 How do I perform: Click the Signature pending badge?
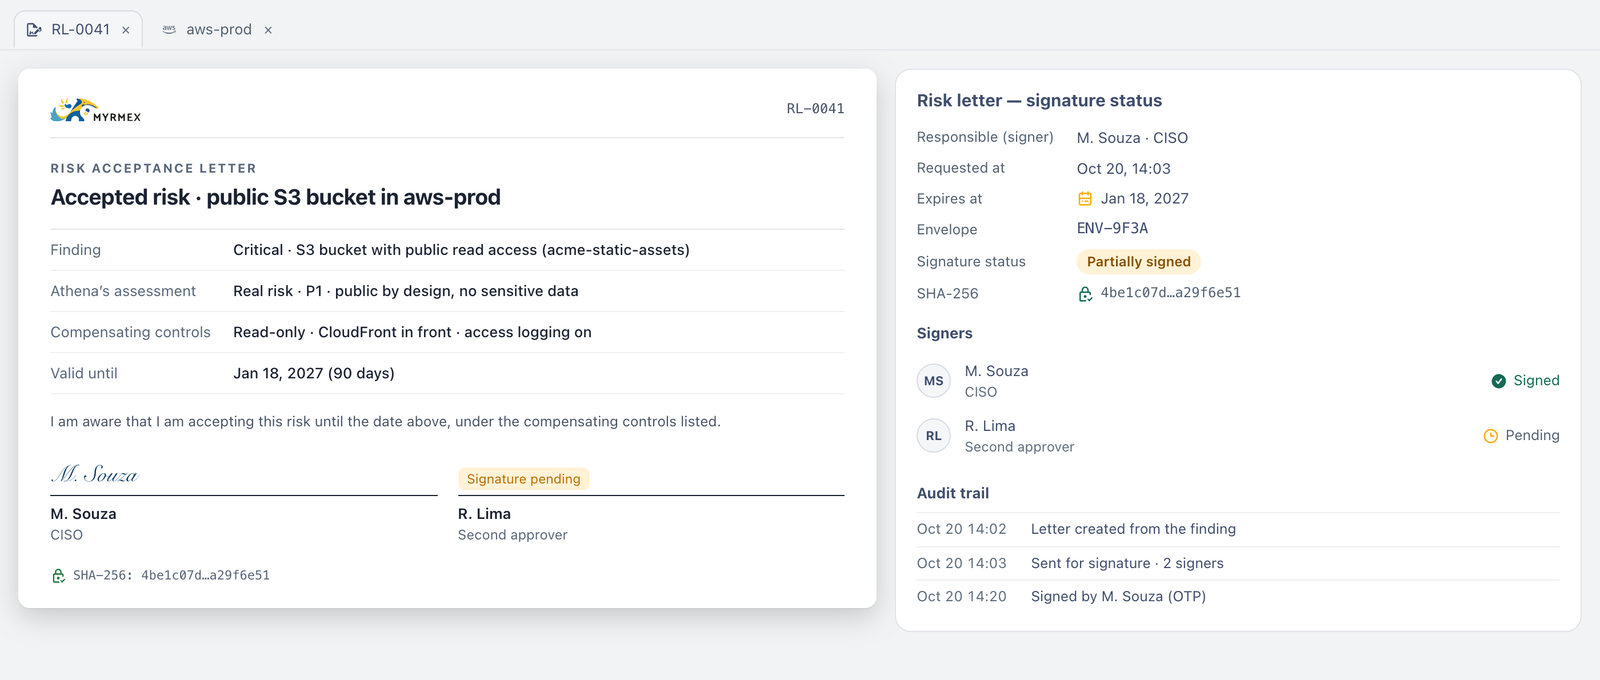[524, 479]
